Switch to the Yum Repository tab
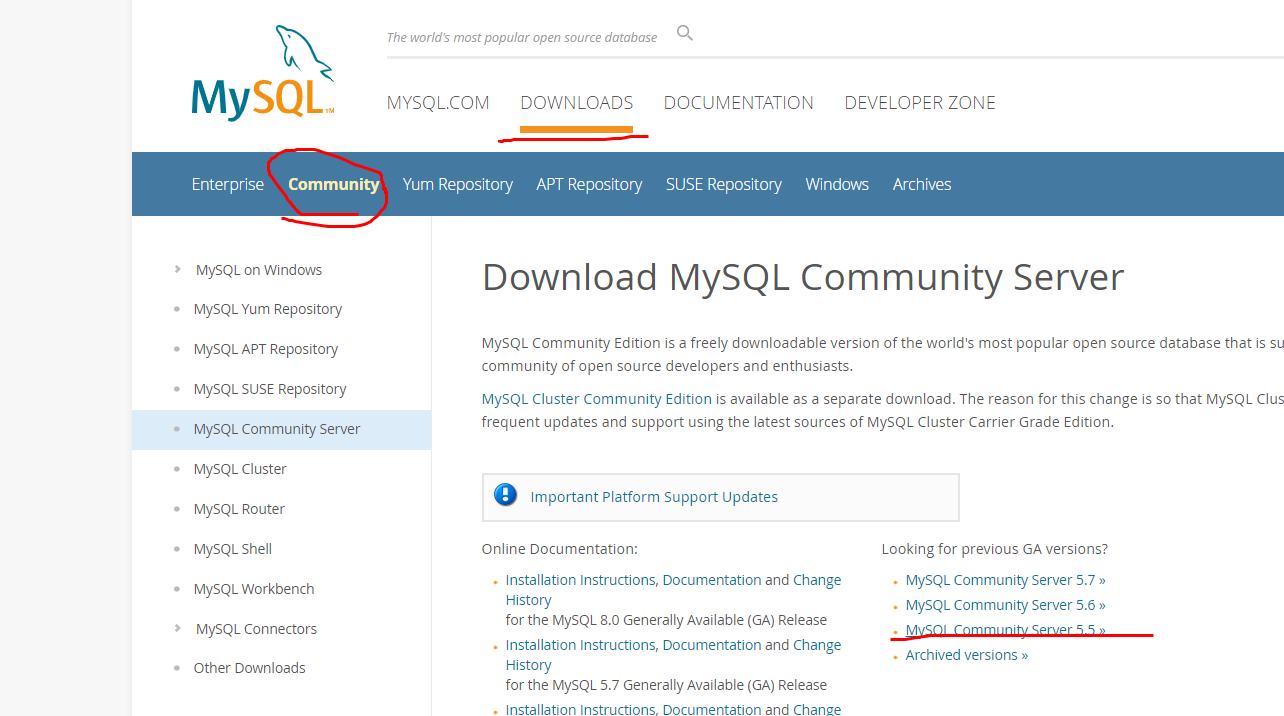This screenshot has width=1284, height=716. click(x=458, y=184)
